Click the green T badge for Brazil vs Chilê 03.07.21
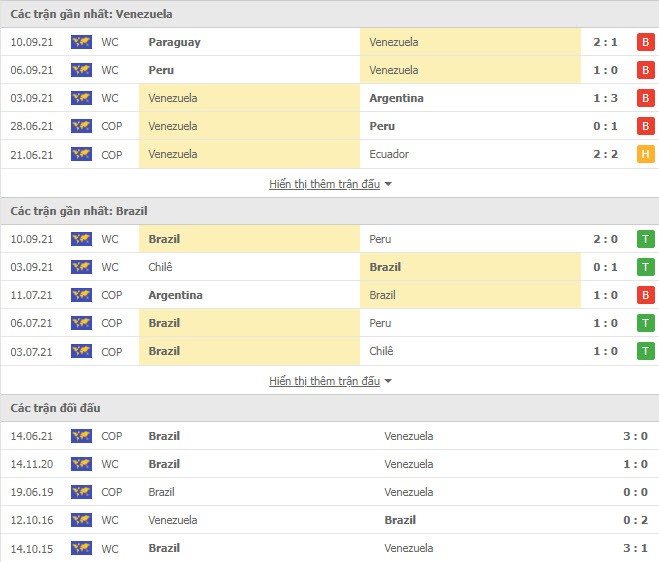The image size is (659, 562). [x=646, y=351]
